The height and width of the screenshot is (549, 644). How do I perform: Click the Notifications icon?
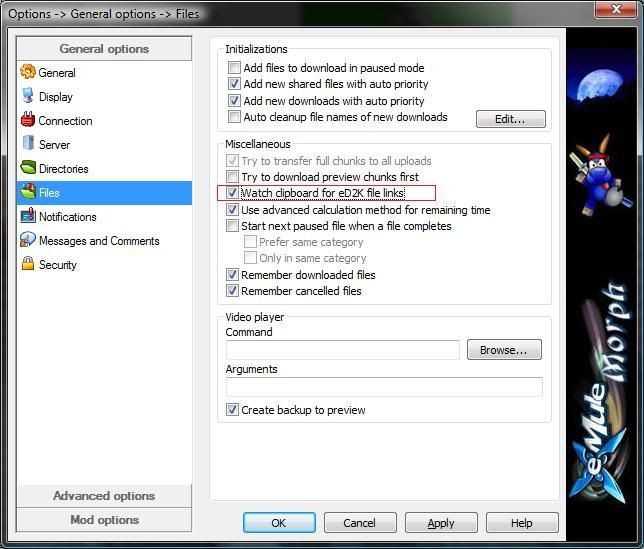click(28, 216)
